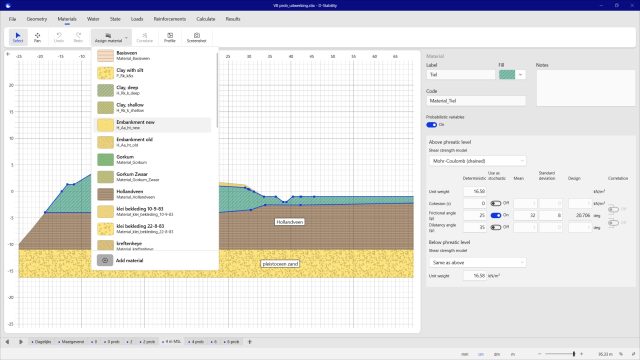Open the Same as above dropdown
This screenshot has height=360, width=640.
point(477,262)
